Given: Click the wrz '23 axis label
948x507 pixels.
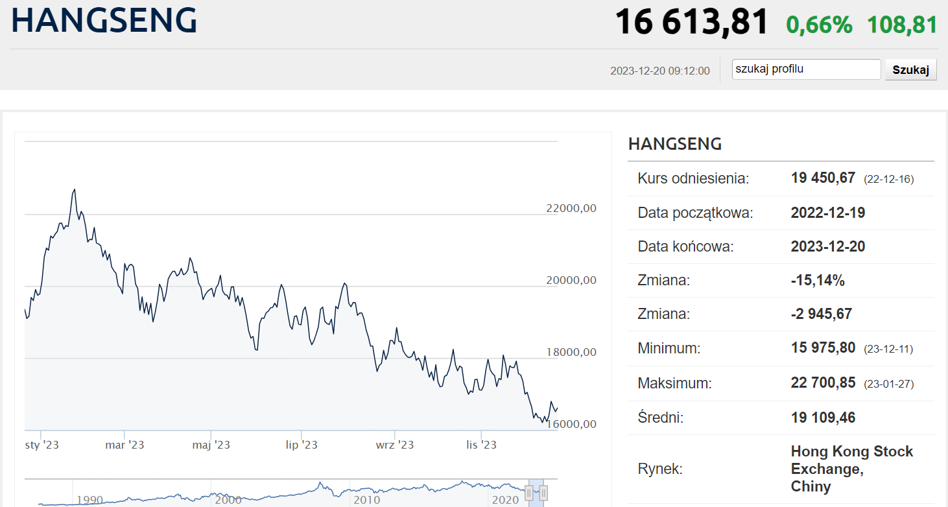Looking at the screenshot, I should click(x=395, y=445).
